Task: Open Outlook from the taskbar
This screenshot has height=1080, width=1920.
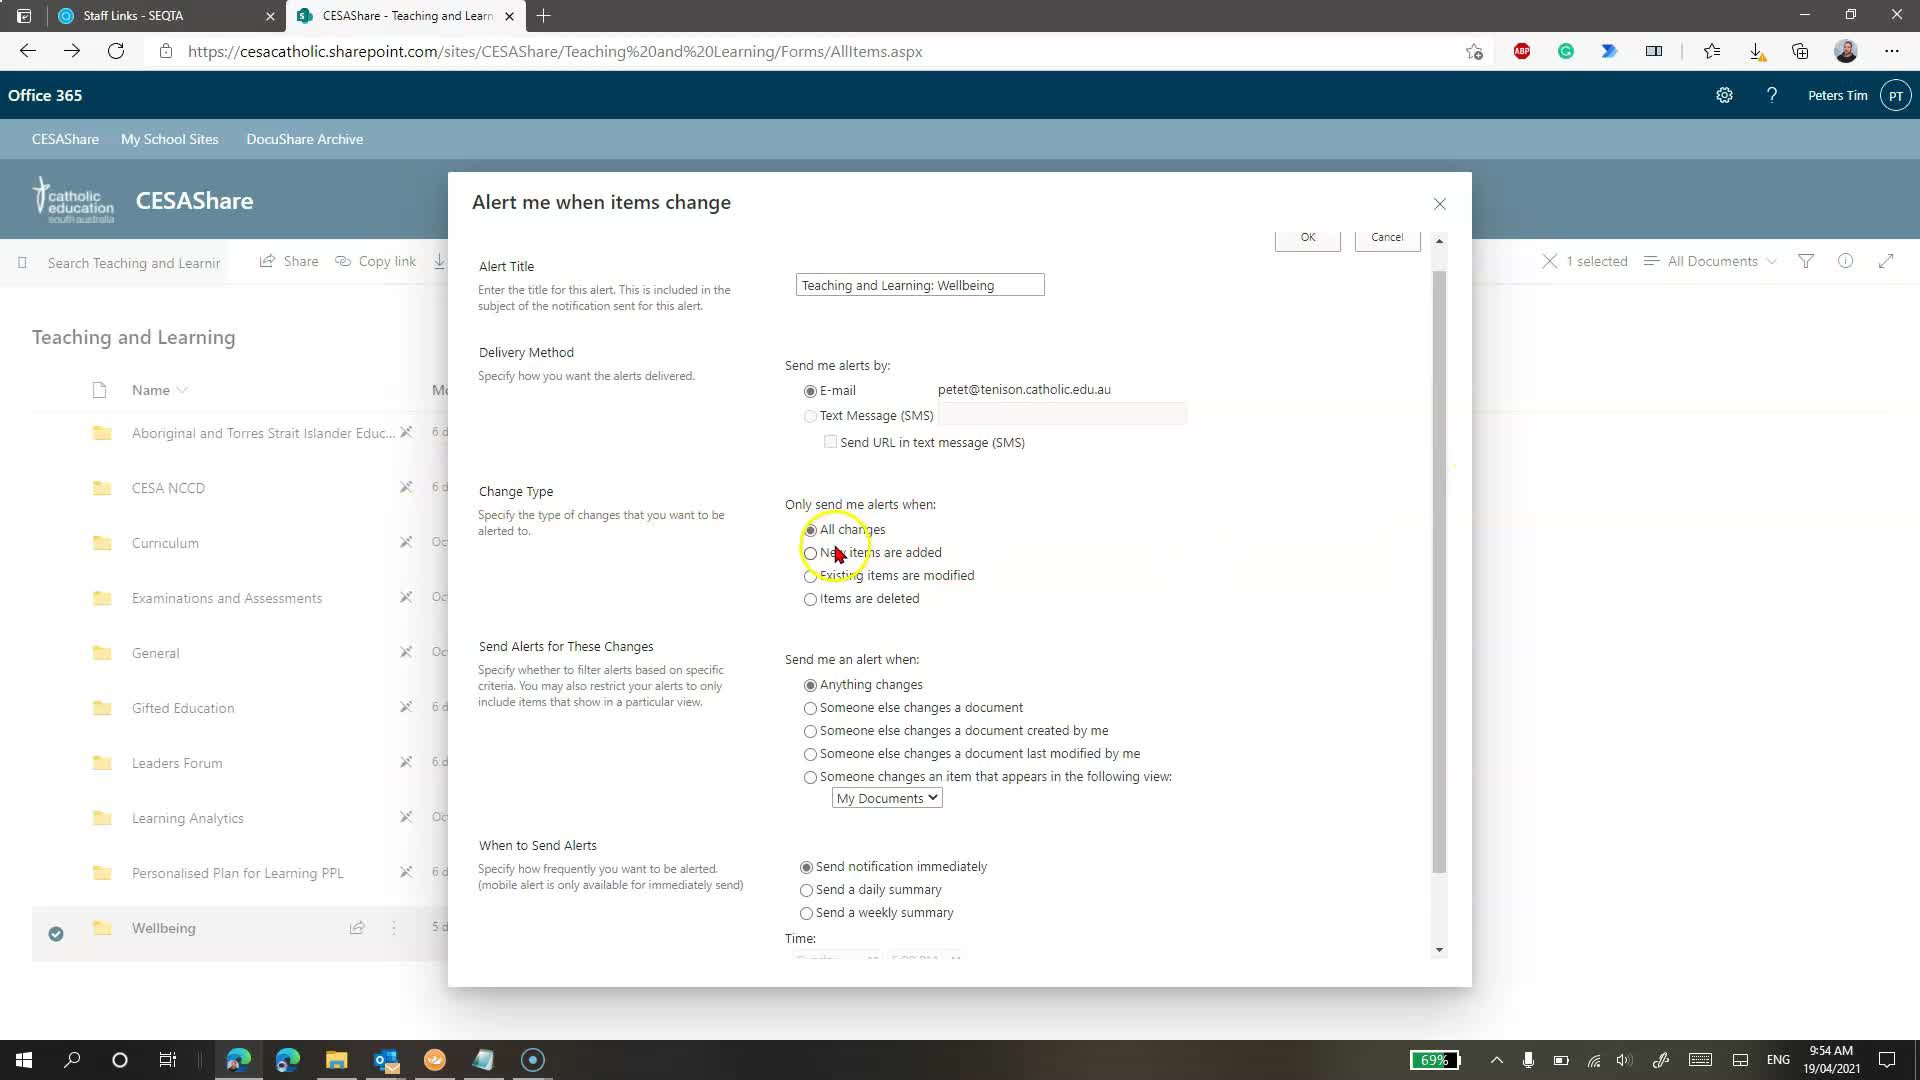Action: 385,1059
